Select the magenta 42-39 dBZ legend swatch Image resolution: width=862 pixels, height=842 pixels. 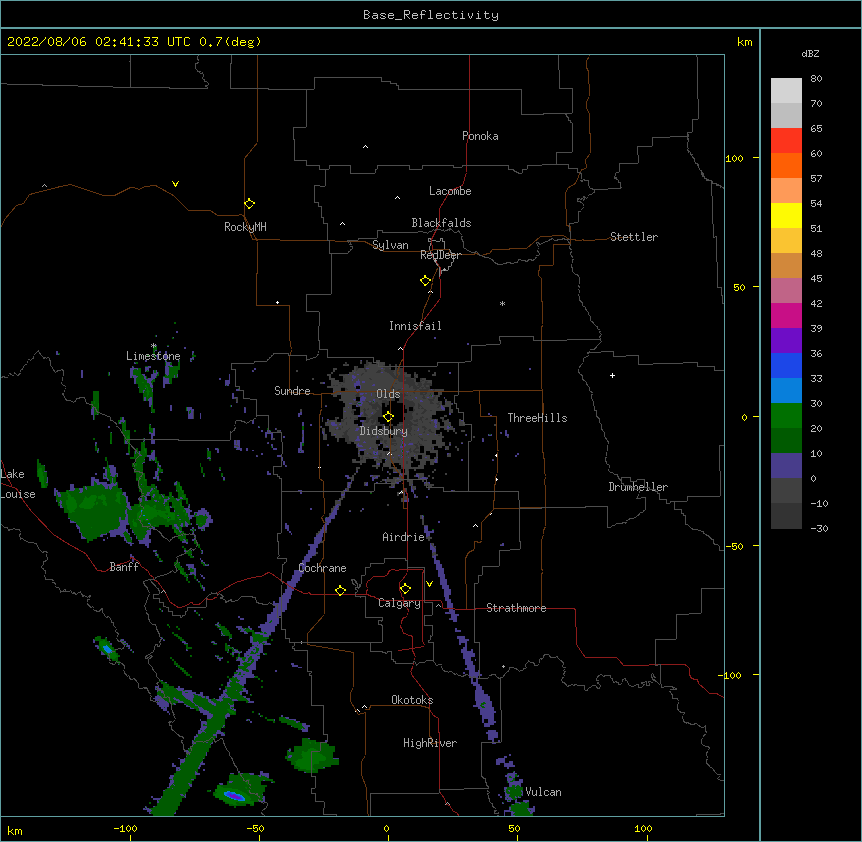pos(786,315)
